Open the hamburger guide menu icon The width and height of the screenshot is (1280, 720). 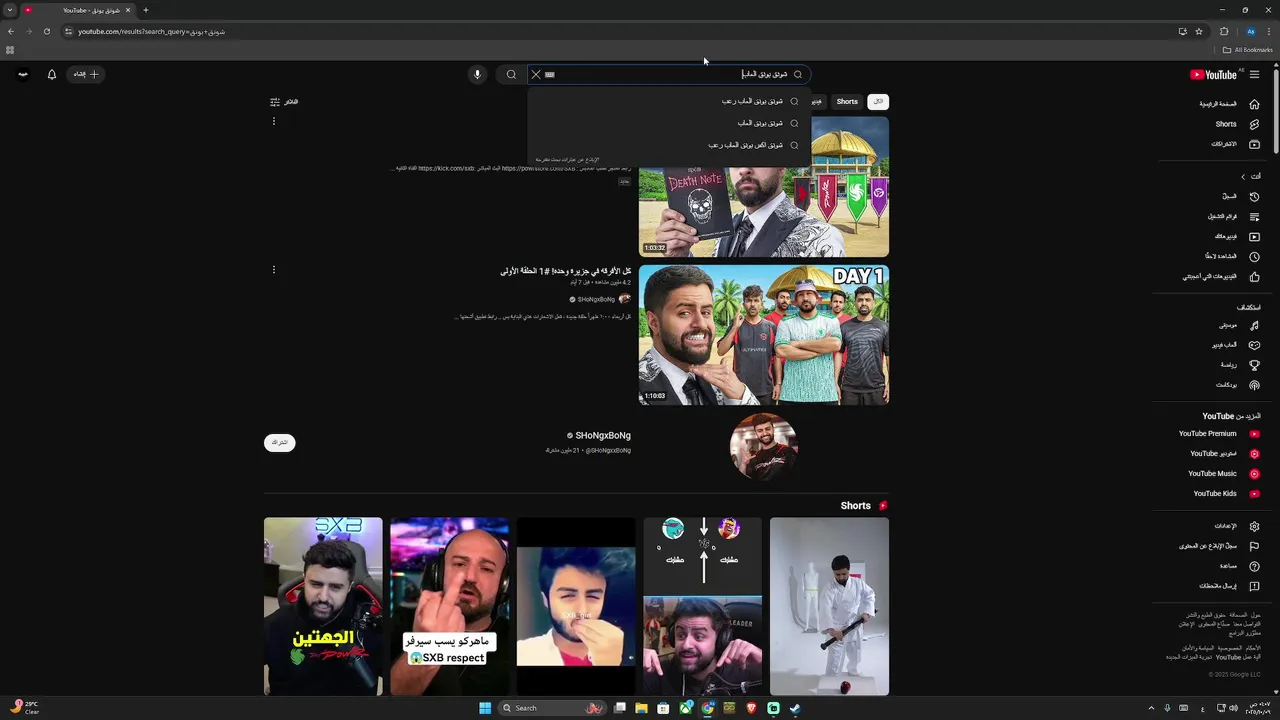click(1254, 74)
